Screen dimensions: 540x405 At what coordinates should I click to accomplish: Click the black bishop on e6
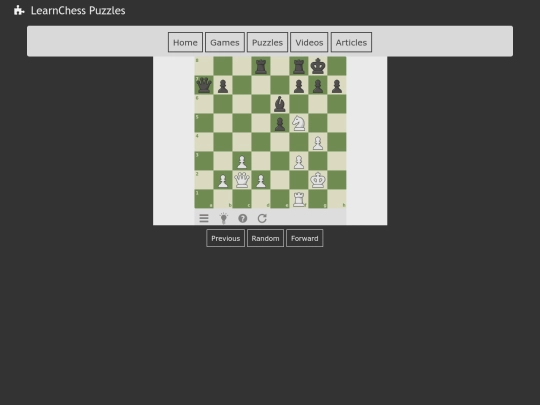(x=280, y=104)
